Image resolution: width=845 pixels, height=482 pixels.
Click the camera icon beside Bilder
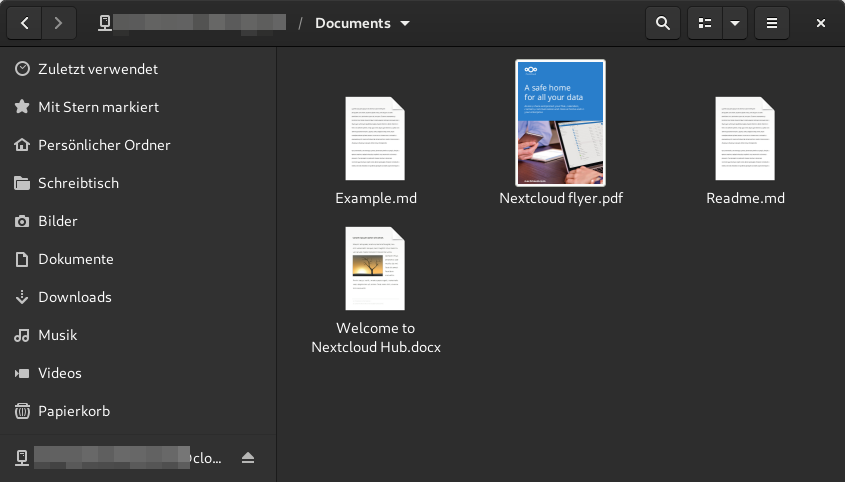click(22, 221)
